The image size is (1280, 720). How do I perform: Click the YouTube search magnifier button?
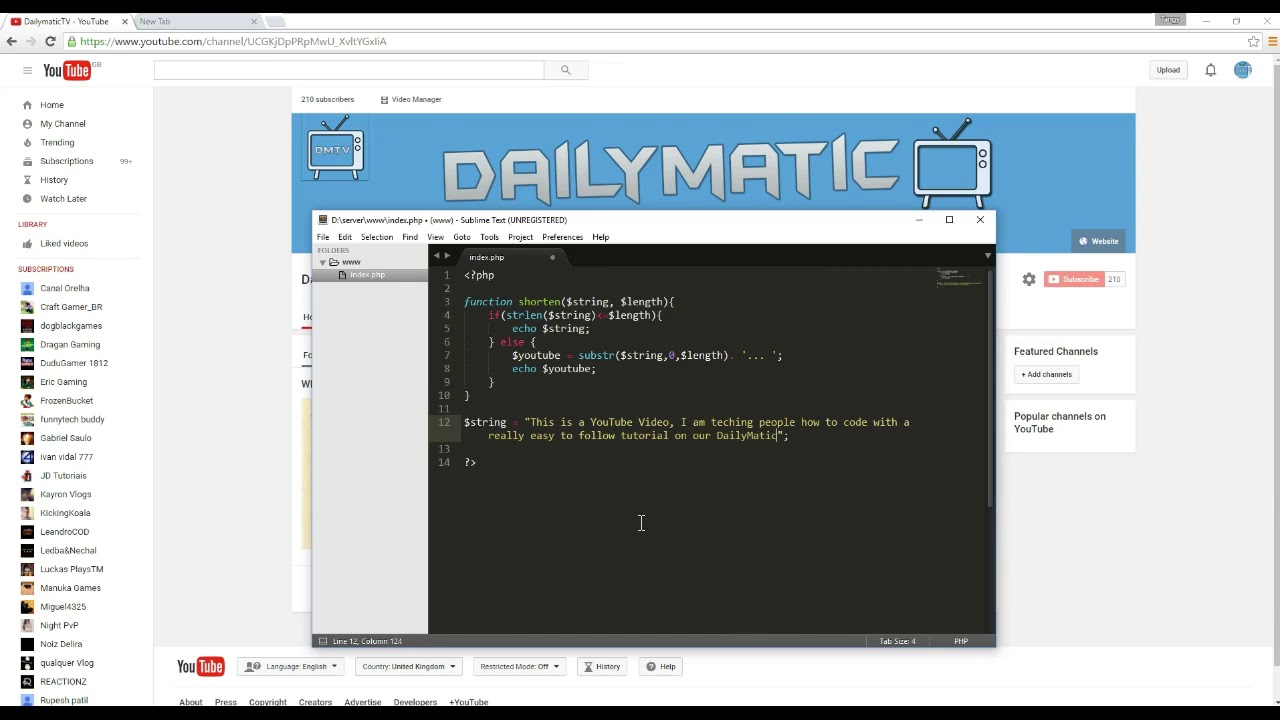pyautogui.click(x=565, y=70)
